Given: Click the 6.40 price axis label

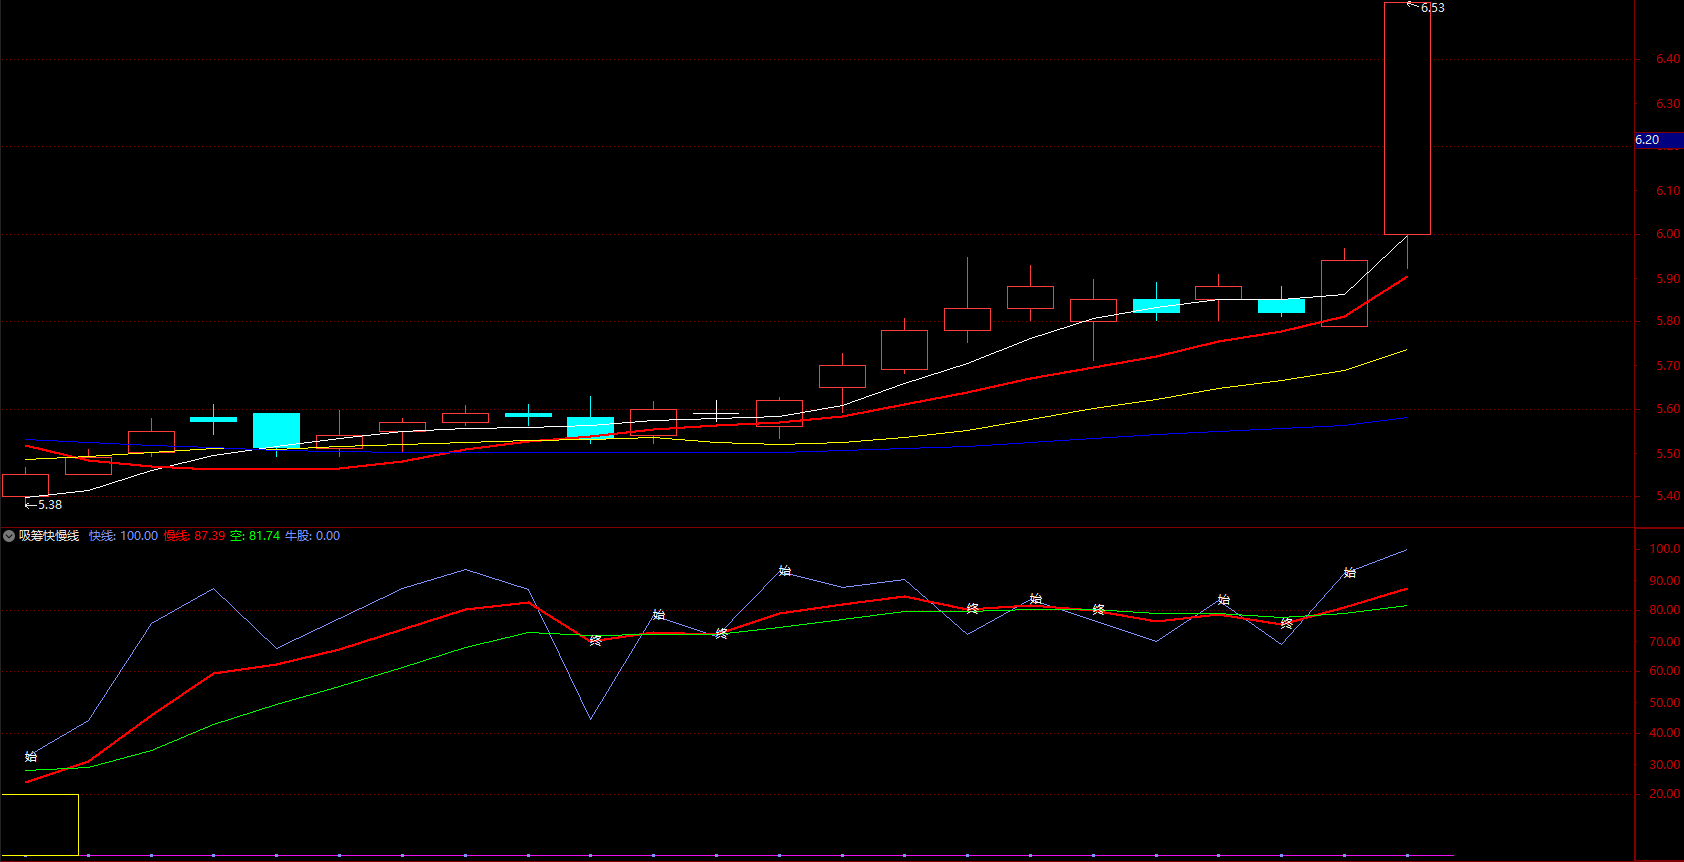Looking at the screenshot, I should (1668, 59).
